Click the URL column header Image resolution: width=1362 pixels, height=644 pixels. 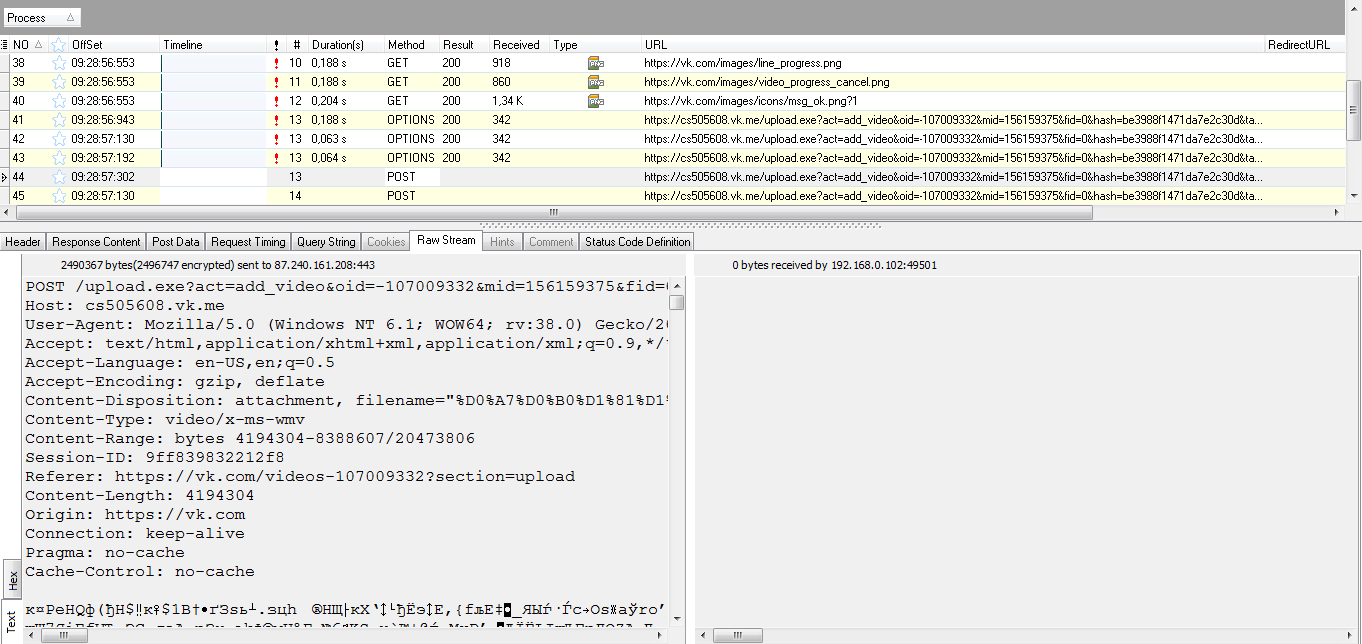tap(656, 45)
